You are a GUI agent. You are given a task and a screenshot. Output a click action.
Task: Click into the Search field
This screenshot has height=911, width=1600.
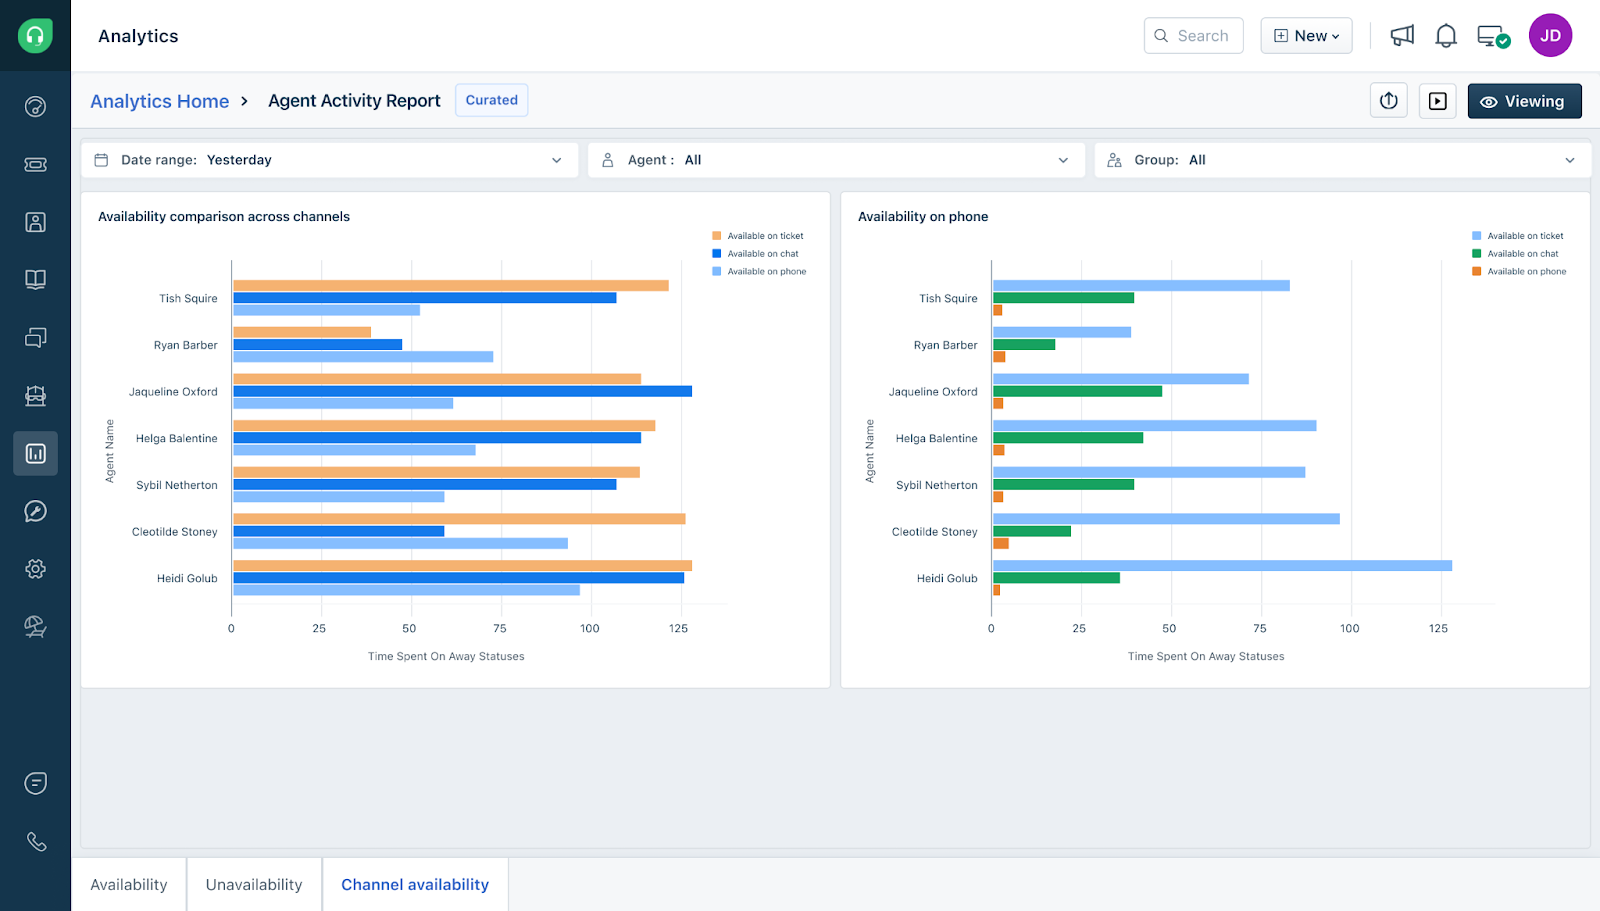1194,36
